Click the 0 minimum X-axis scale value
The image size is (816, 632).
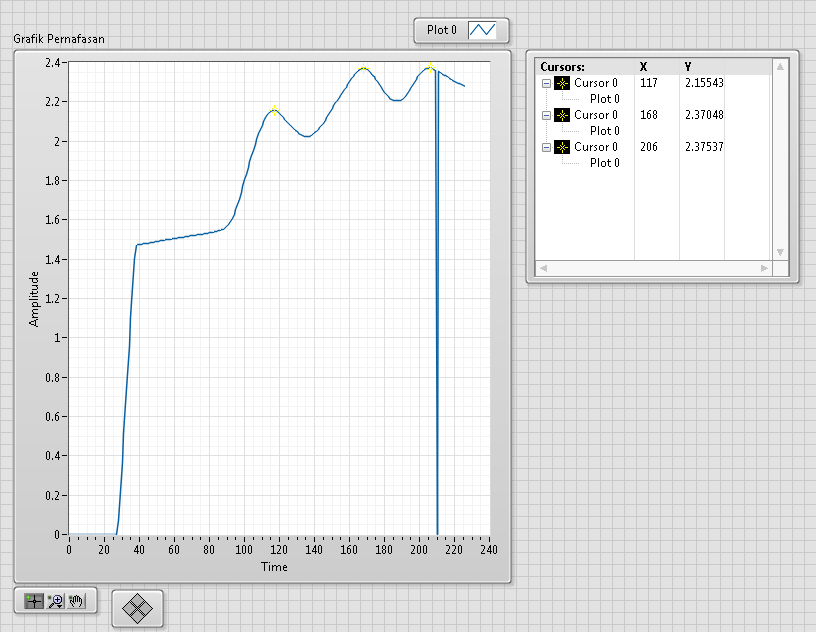pos(69,550)
